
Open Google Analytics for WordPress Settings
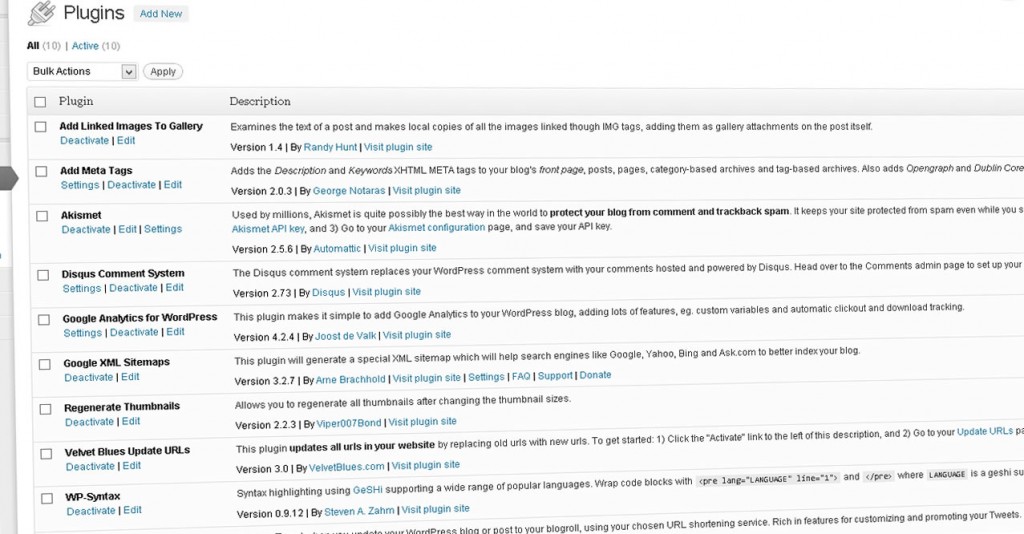click(82, 332)
